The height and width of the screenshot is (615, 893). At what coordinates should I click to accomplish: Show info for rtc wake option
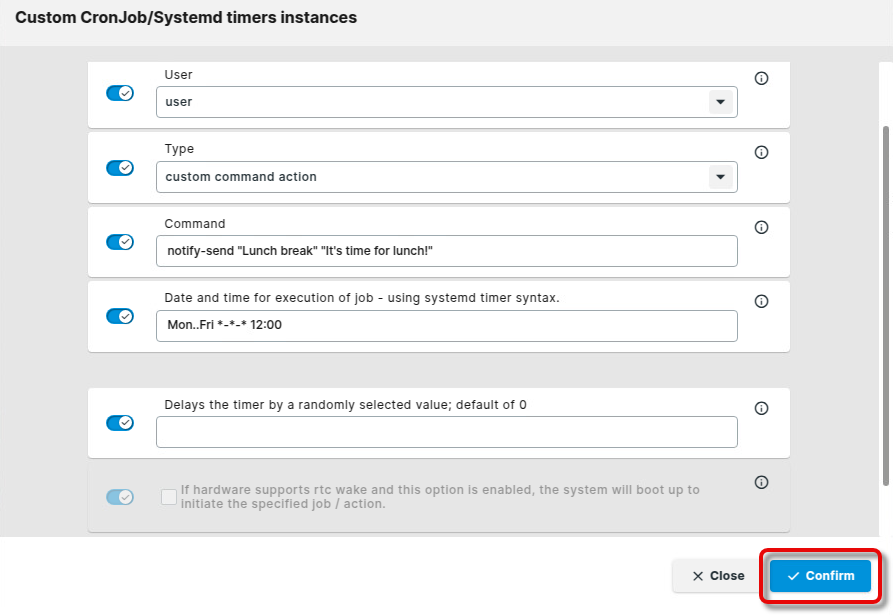(761, 482)
